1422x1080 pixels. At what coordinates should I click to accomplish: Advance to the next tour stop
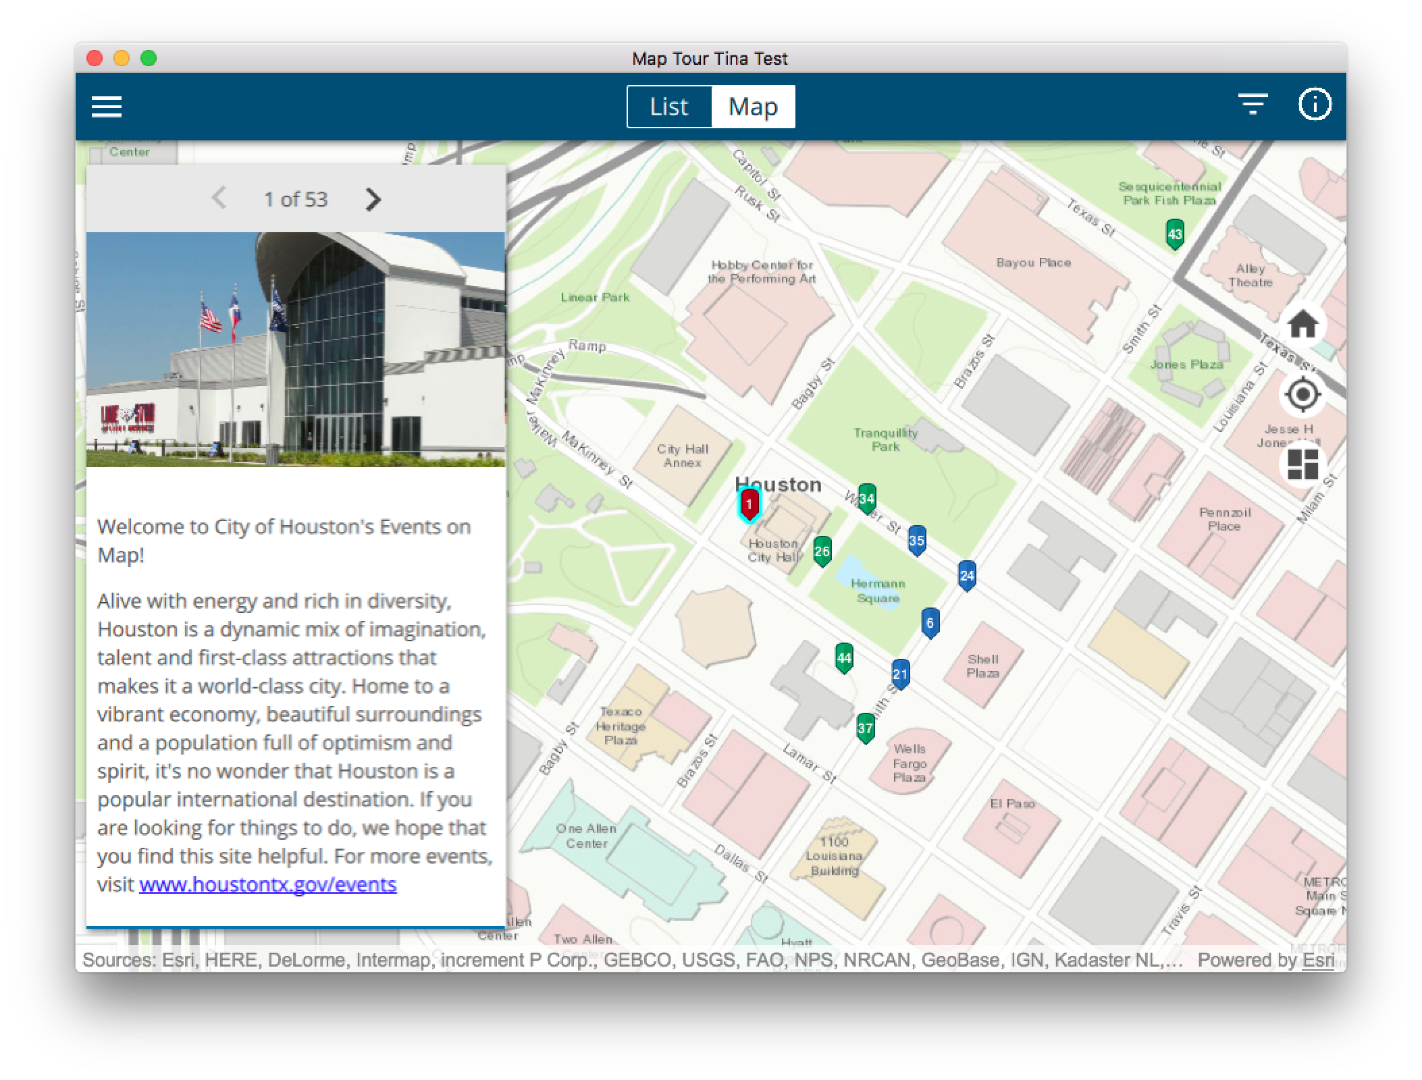pos(373,199)
